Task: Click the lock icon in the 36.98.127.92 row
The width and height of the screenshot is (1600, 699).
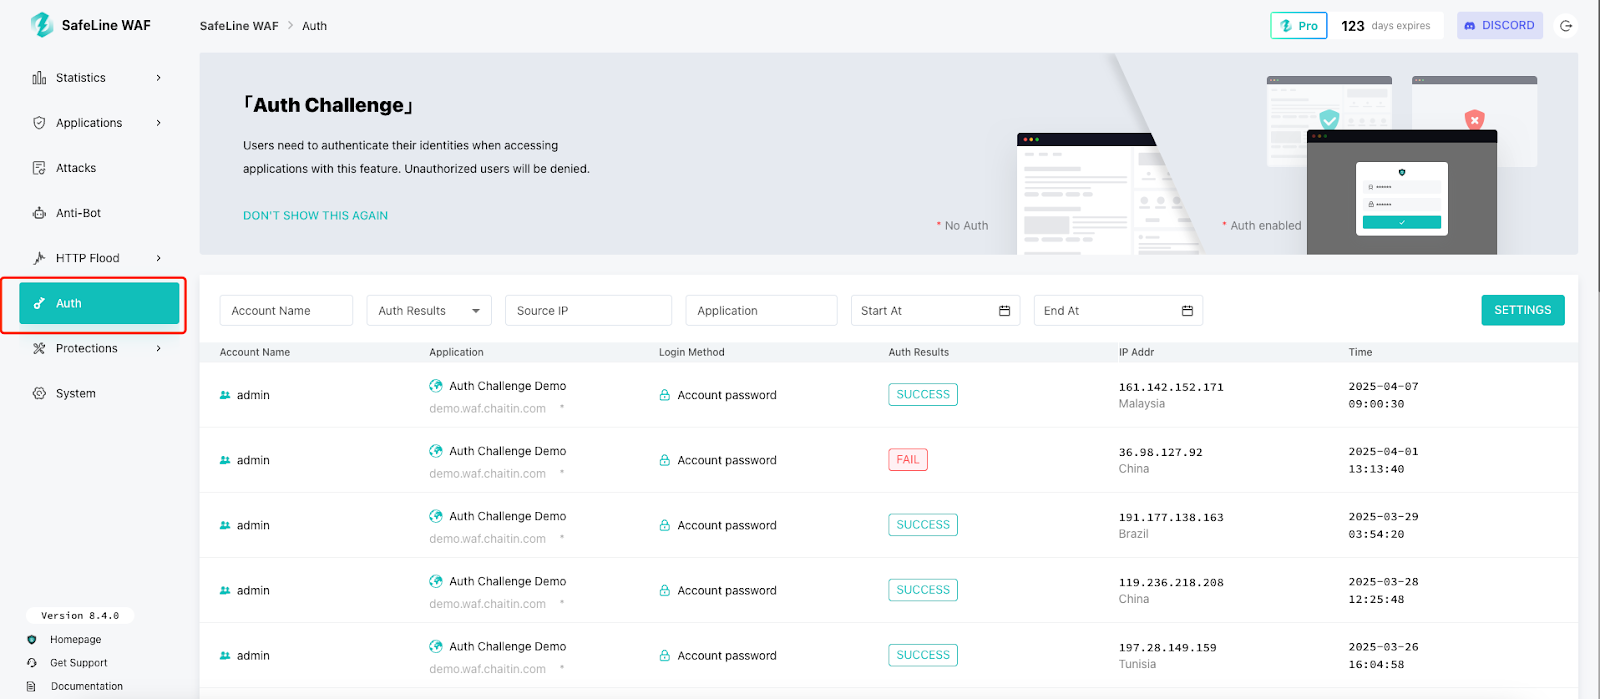Action: [x=664, y=460]
